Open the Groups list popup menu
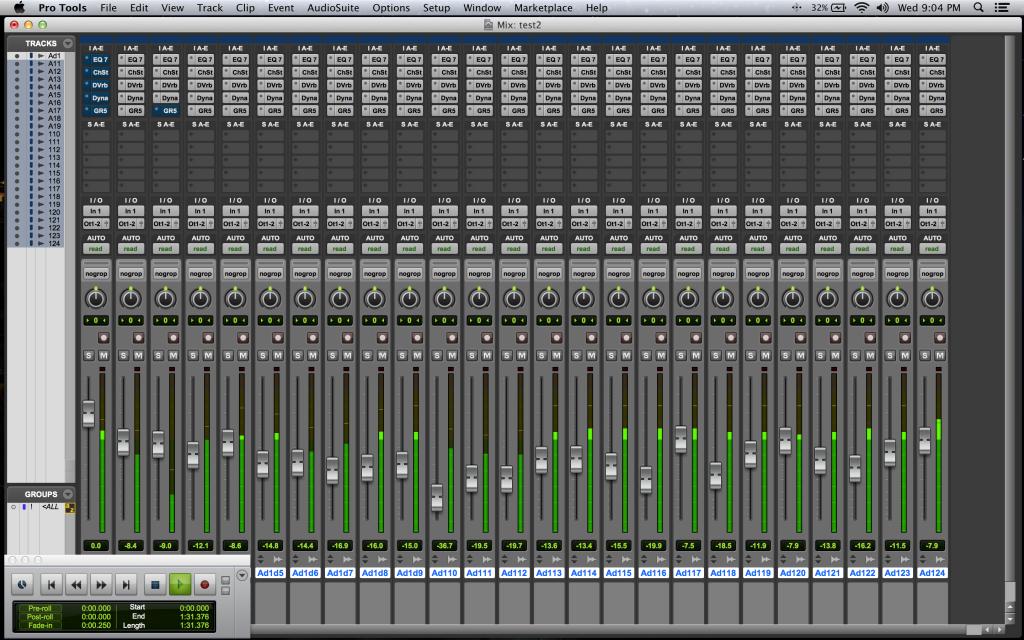This screenshot has height=640, width=1024. coord(68,494)
